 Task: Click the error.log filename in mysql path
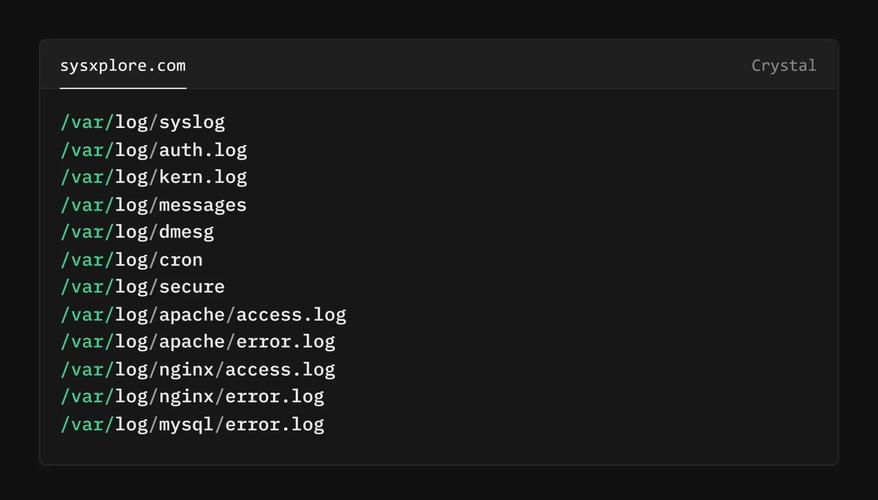[274, 424]
